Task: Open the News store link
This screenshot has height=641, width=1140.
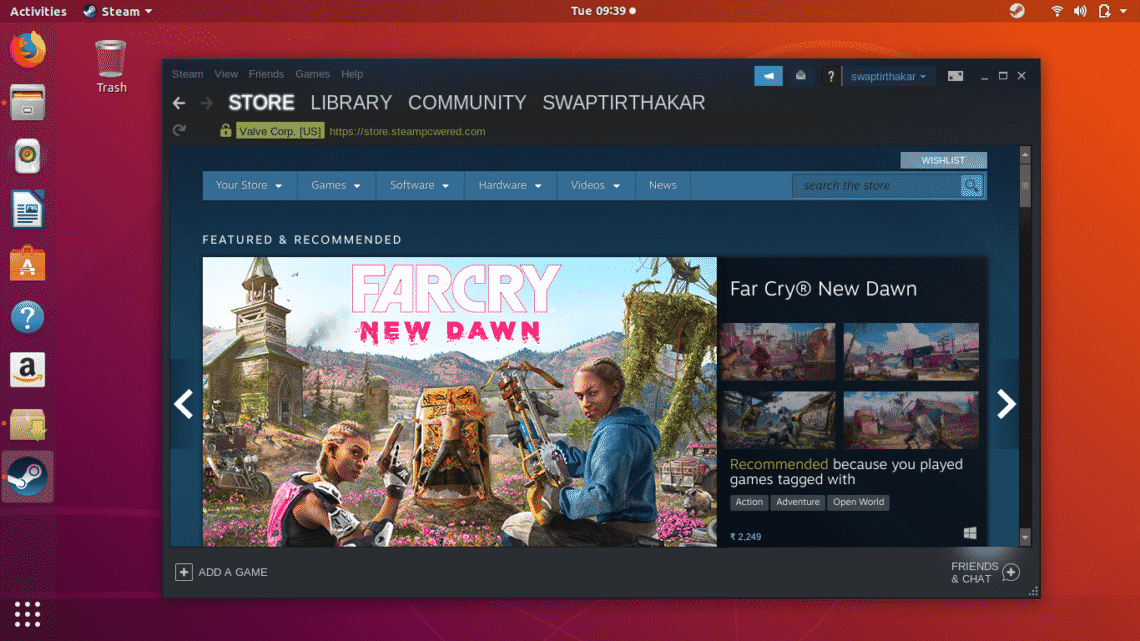Action: 662,185
